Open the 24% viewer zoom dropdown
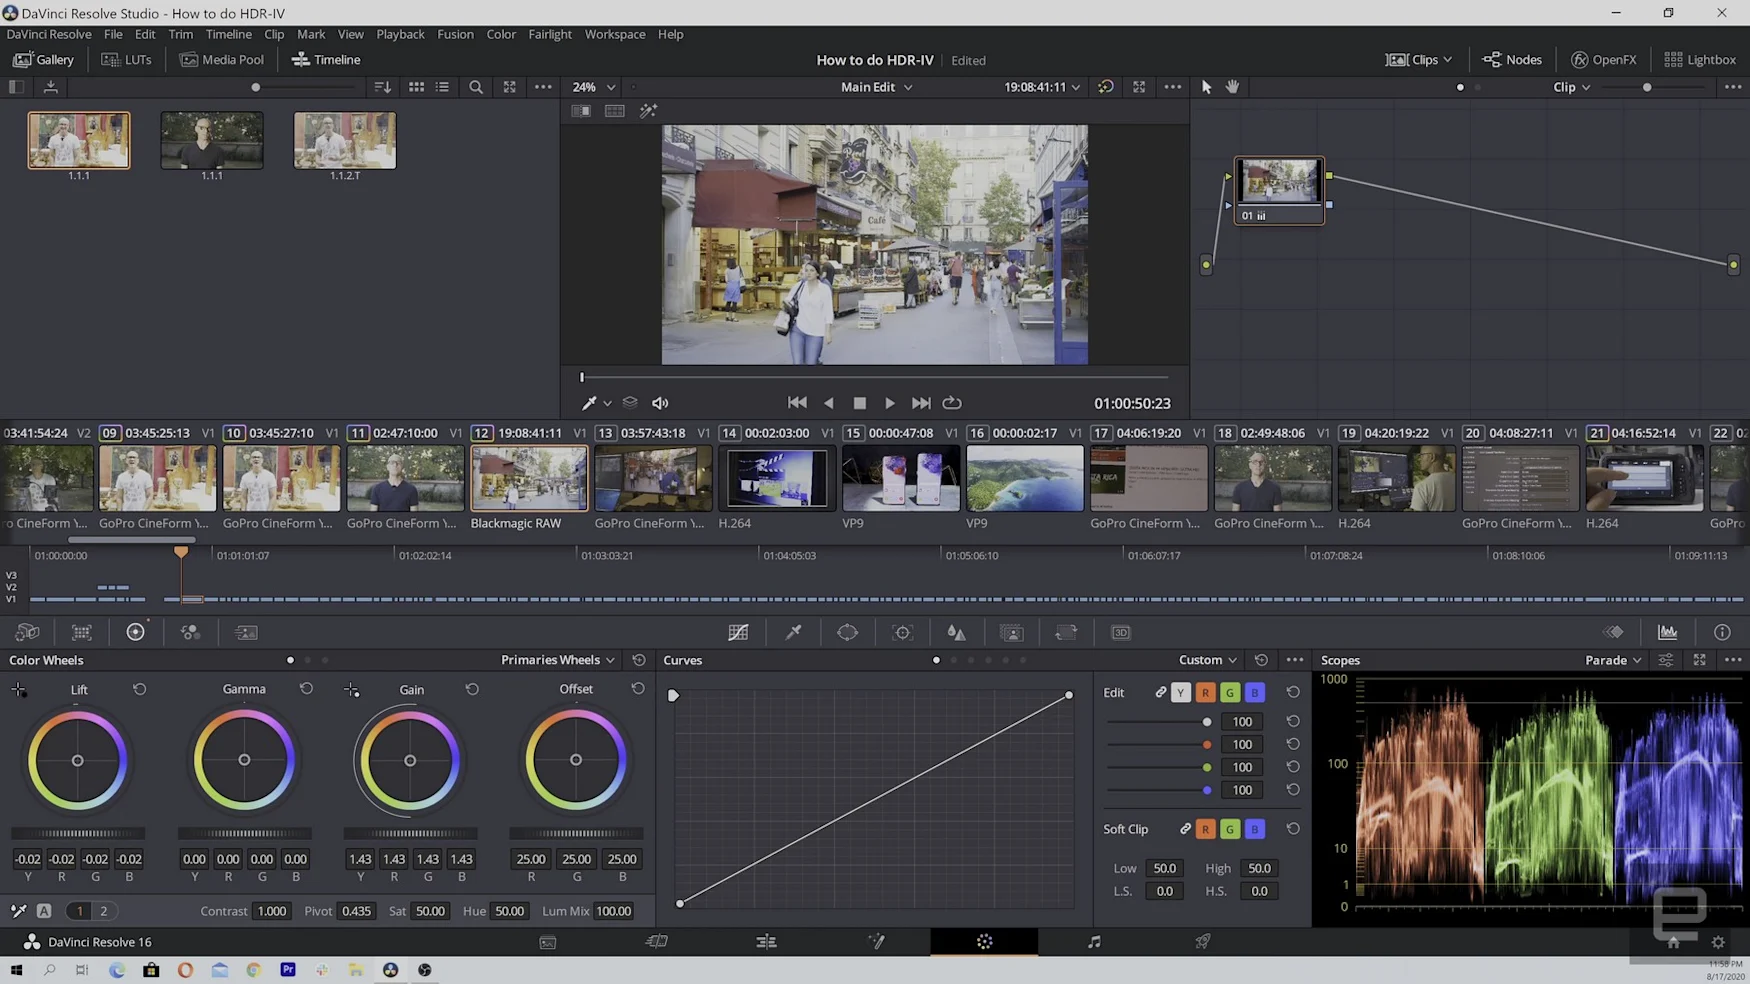Viewport: 1750px width, 984px height. click(x=593, y=87)
